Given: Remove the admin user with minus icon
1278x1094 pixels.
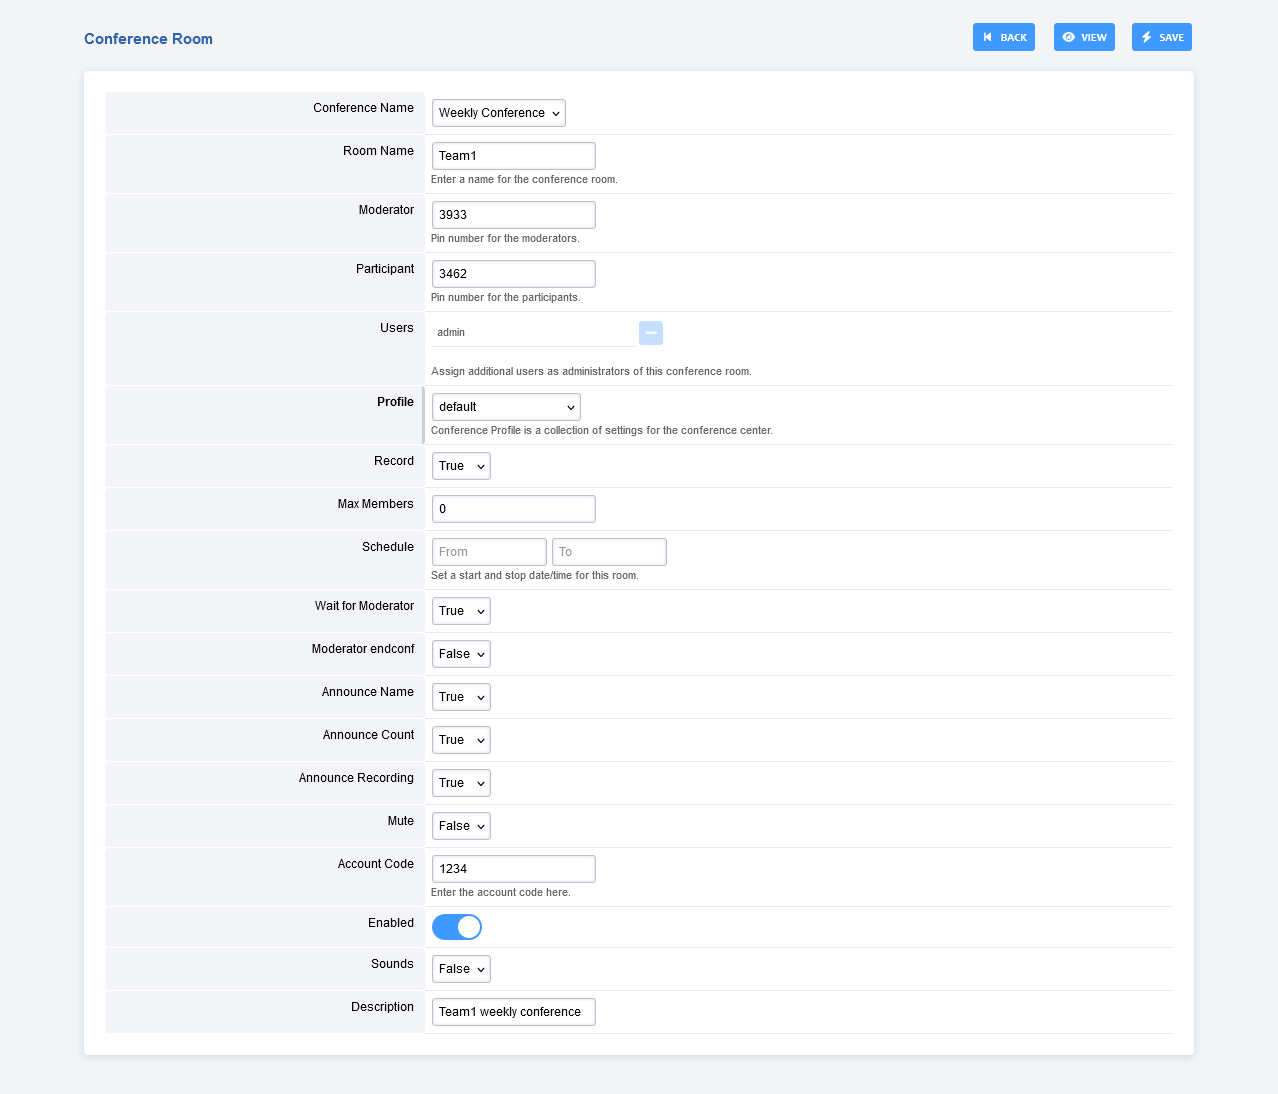Looking at the screenshot, I should point(651,333).
